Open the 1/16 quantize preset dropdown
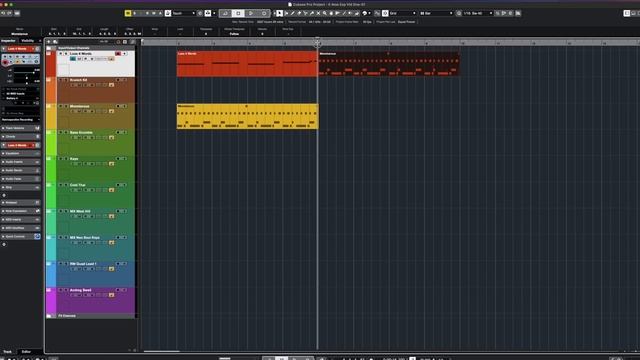The height and width of the screenshot is (360, 640). [478, 13]
